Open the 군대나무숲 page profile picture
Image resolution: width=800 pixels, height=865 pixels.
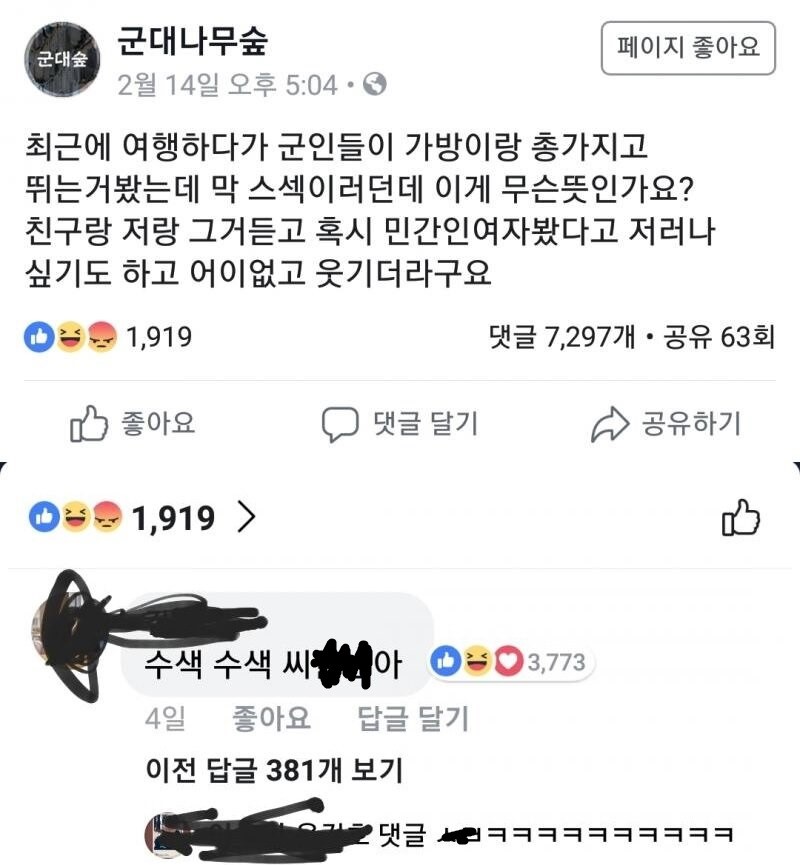pos(62,59)
